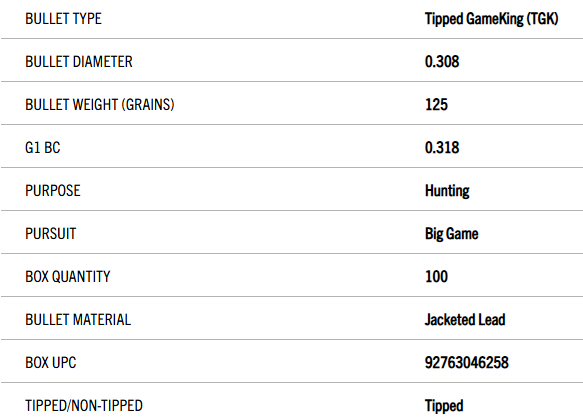The image size is (583, 419).
Task: Click the BOX QUANTITY label
Action: click(68, 277)
